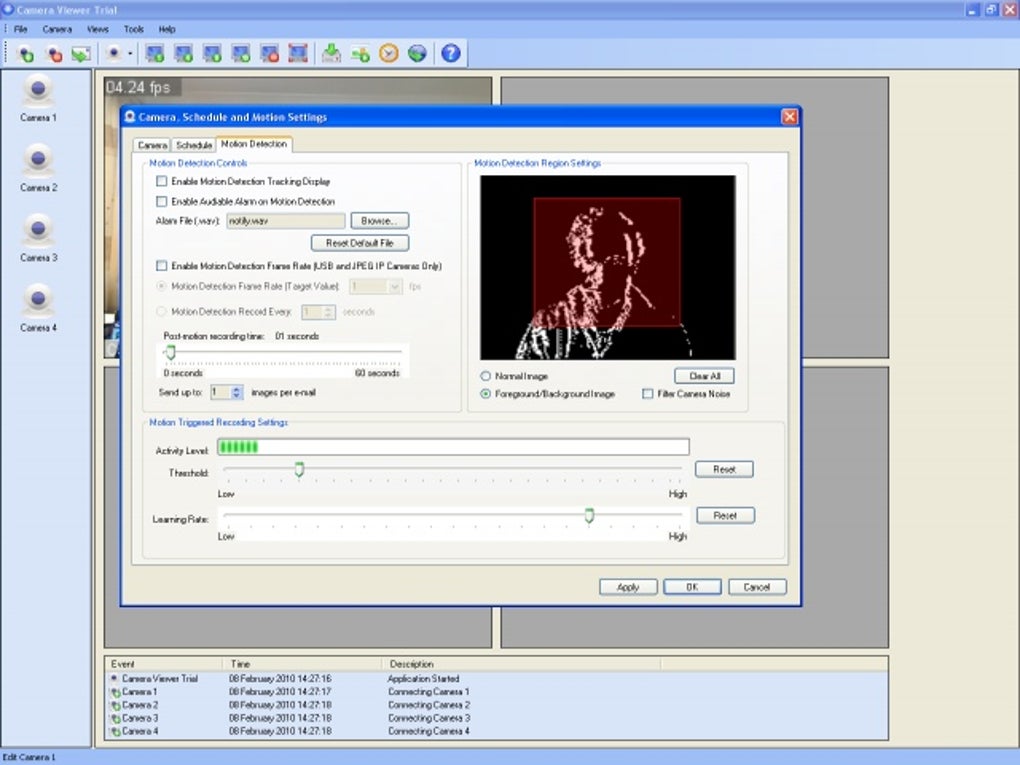Click the green download toolbar icon
This screenshot has height=765, width=1020.
point(330,53)
